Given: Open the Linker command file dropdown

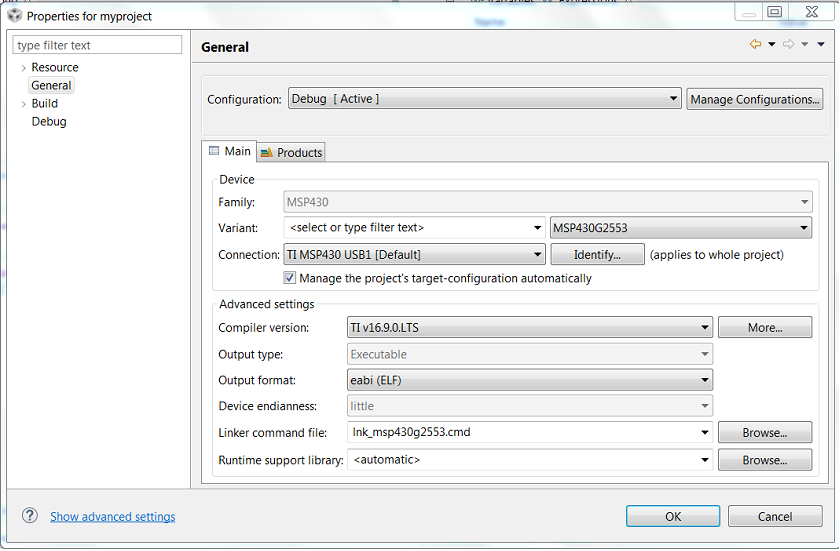Looking at the screenshot, I should point(530,432).
